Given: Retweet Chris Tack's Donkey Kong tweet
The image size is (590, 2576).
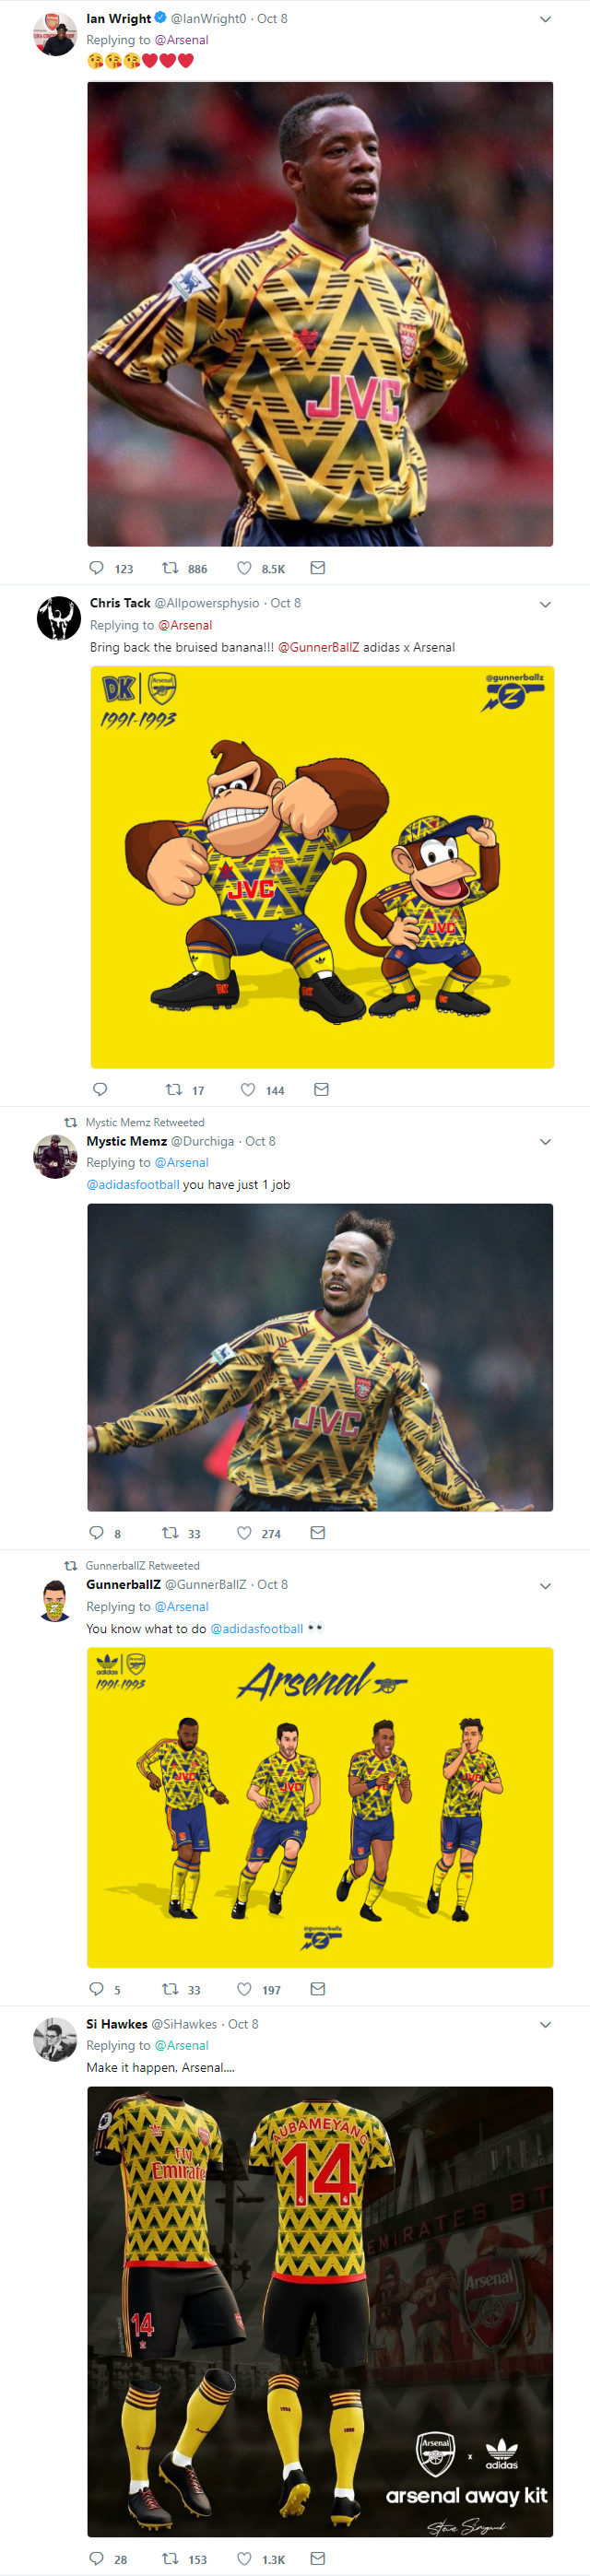Looking at the screenshot, I should tap(174, 1090).
